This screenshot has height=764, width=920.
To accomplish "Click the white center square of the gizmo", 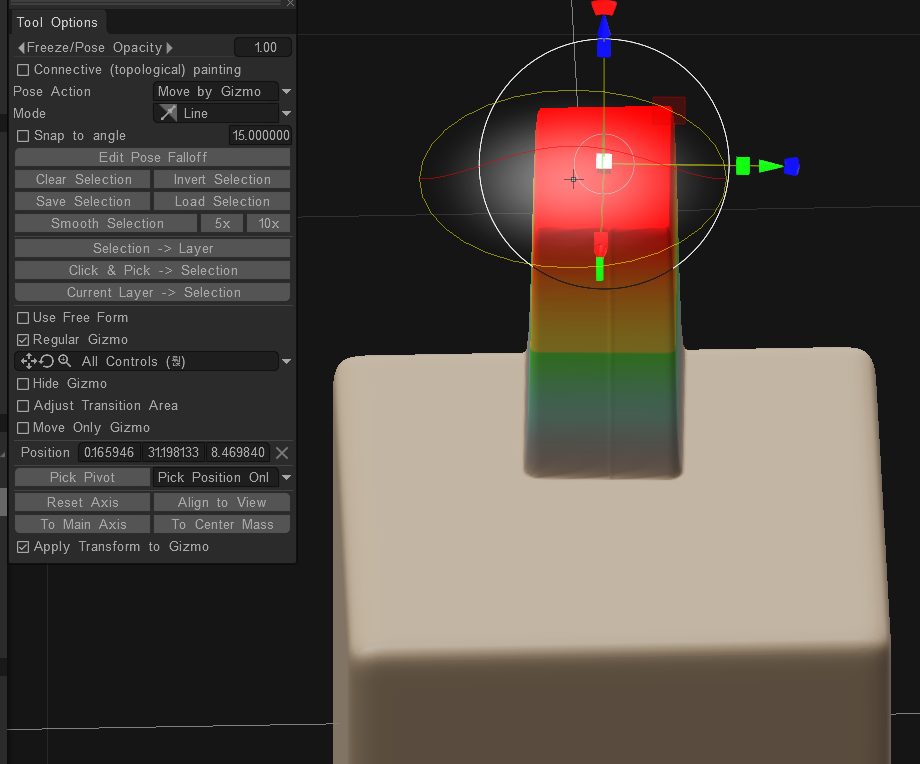I will pos(603,161).
